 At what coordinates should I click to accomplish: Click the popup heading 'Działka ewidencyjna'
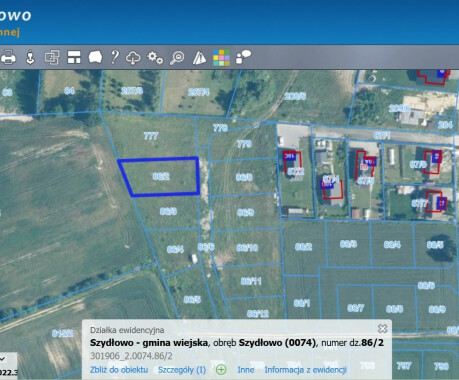pos(127,330)
